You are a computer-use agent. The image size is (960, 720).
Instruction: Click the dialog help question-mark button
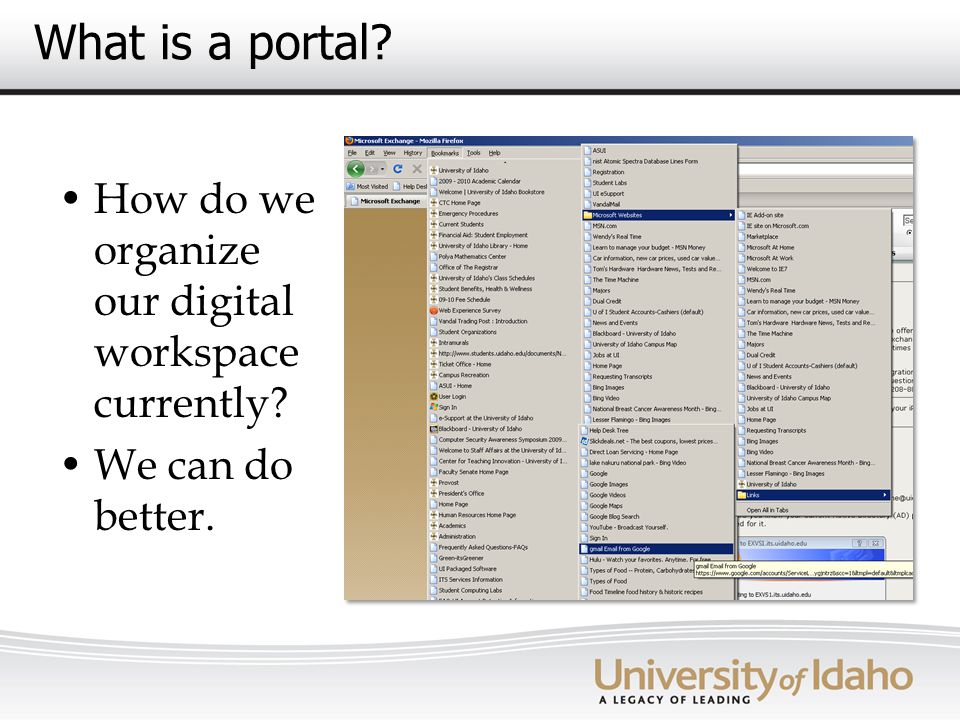click(x=859, y=543)
